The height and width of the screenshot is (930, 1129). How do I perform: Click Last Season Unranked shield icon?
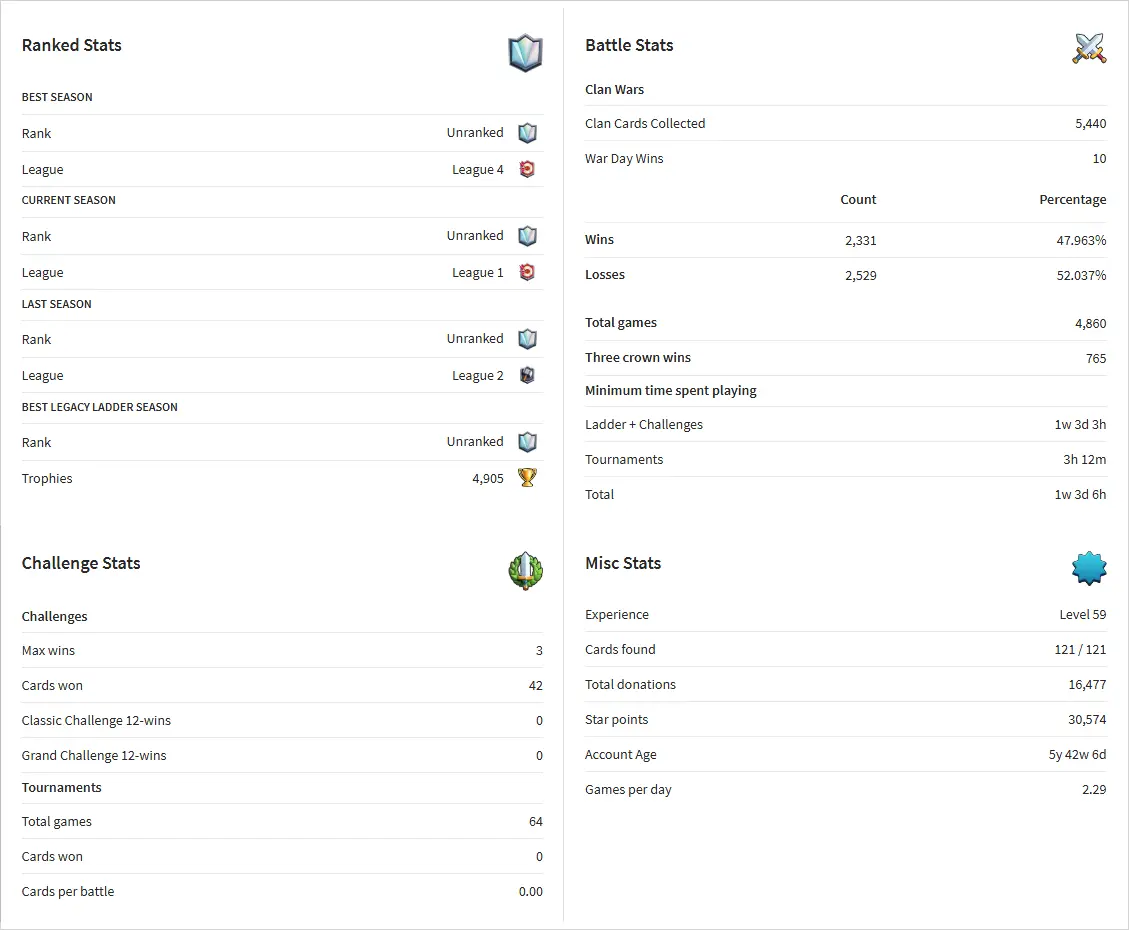527,339
